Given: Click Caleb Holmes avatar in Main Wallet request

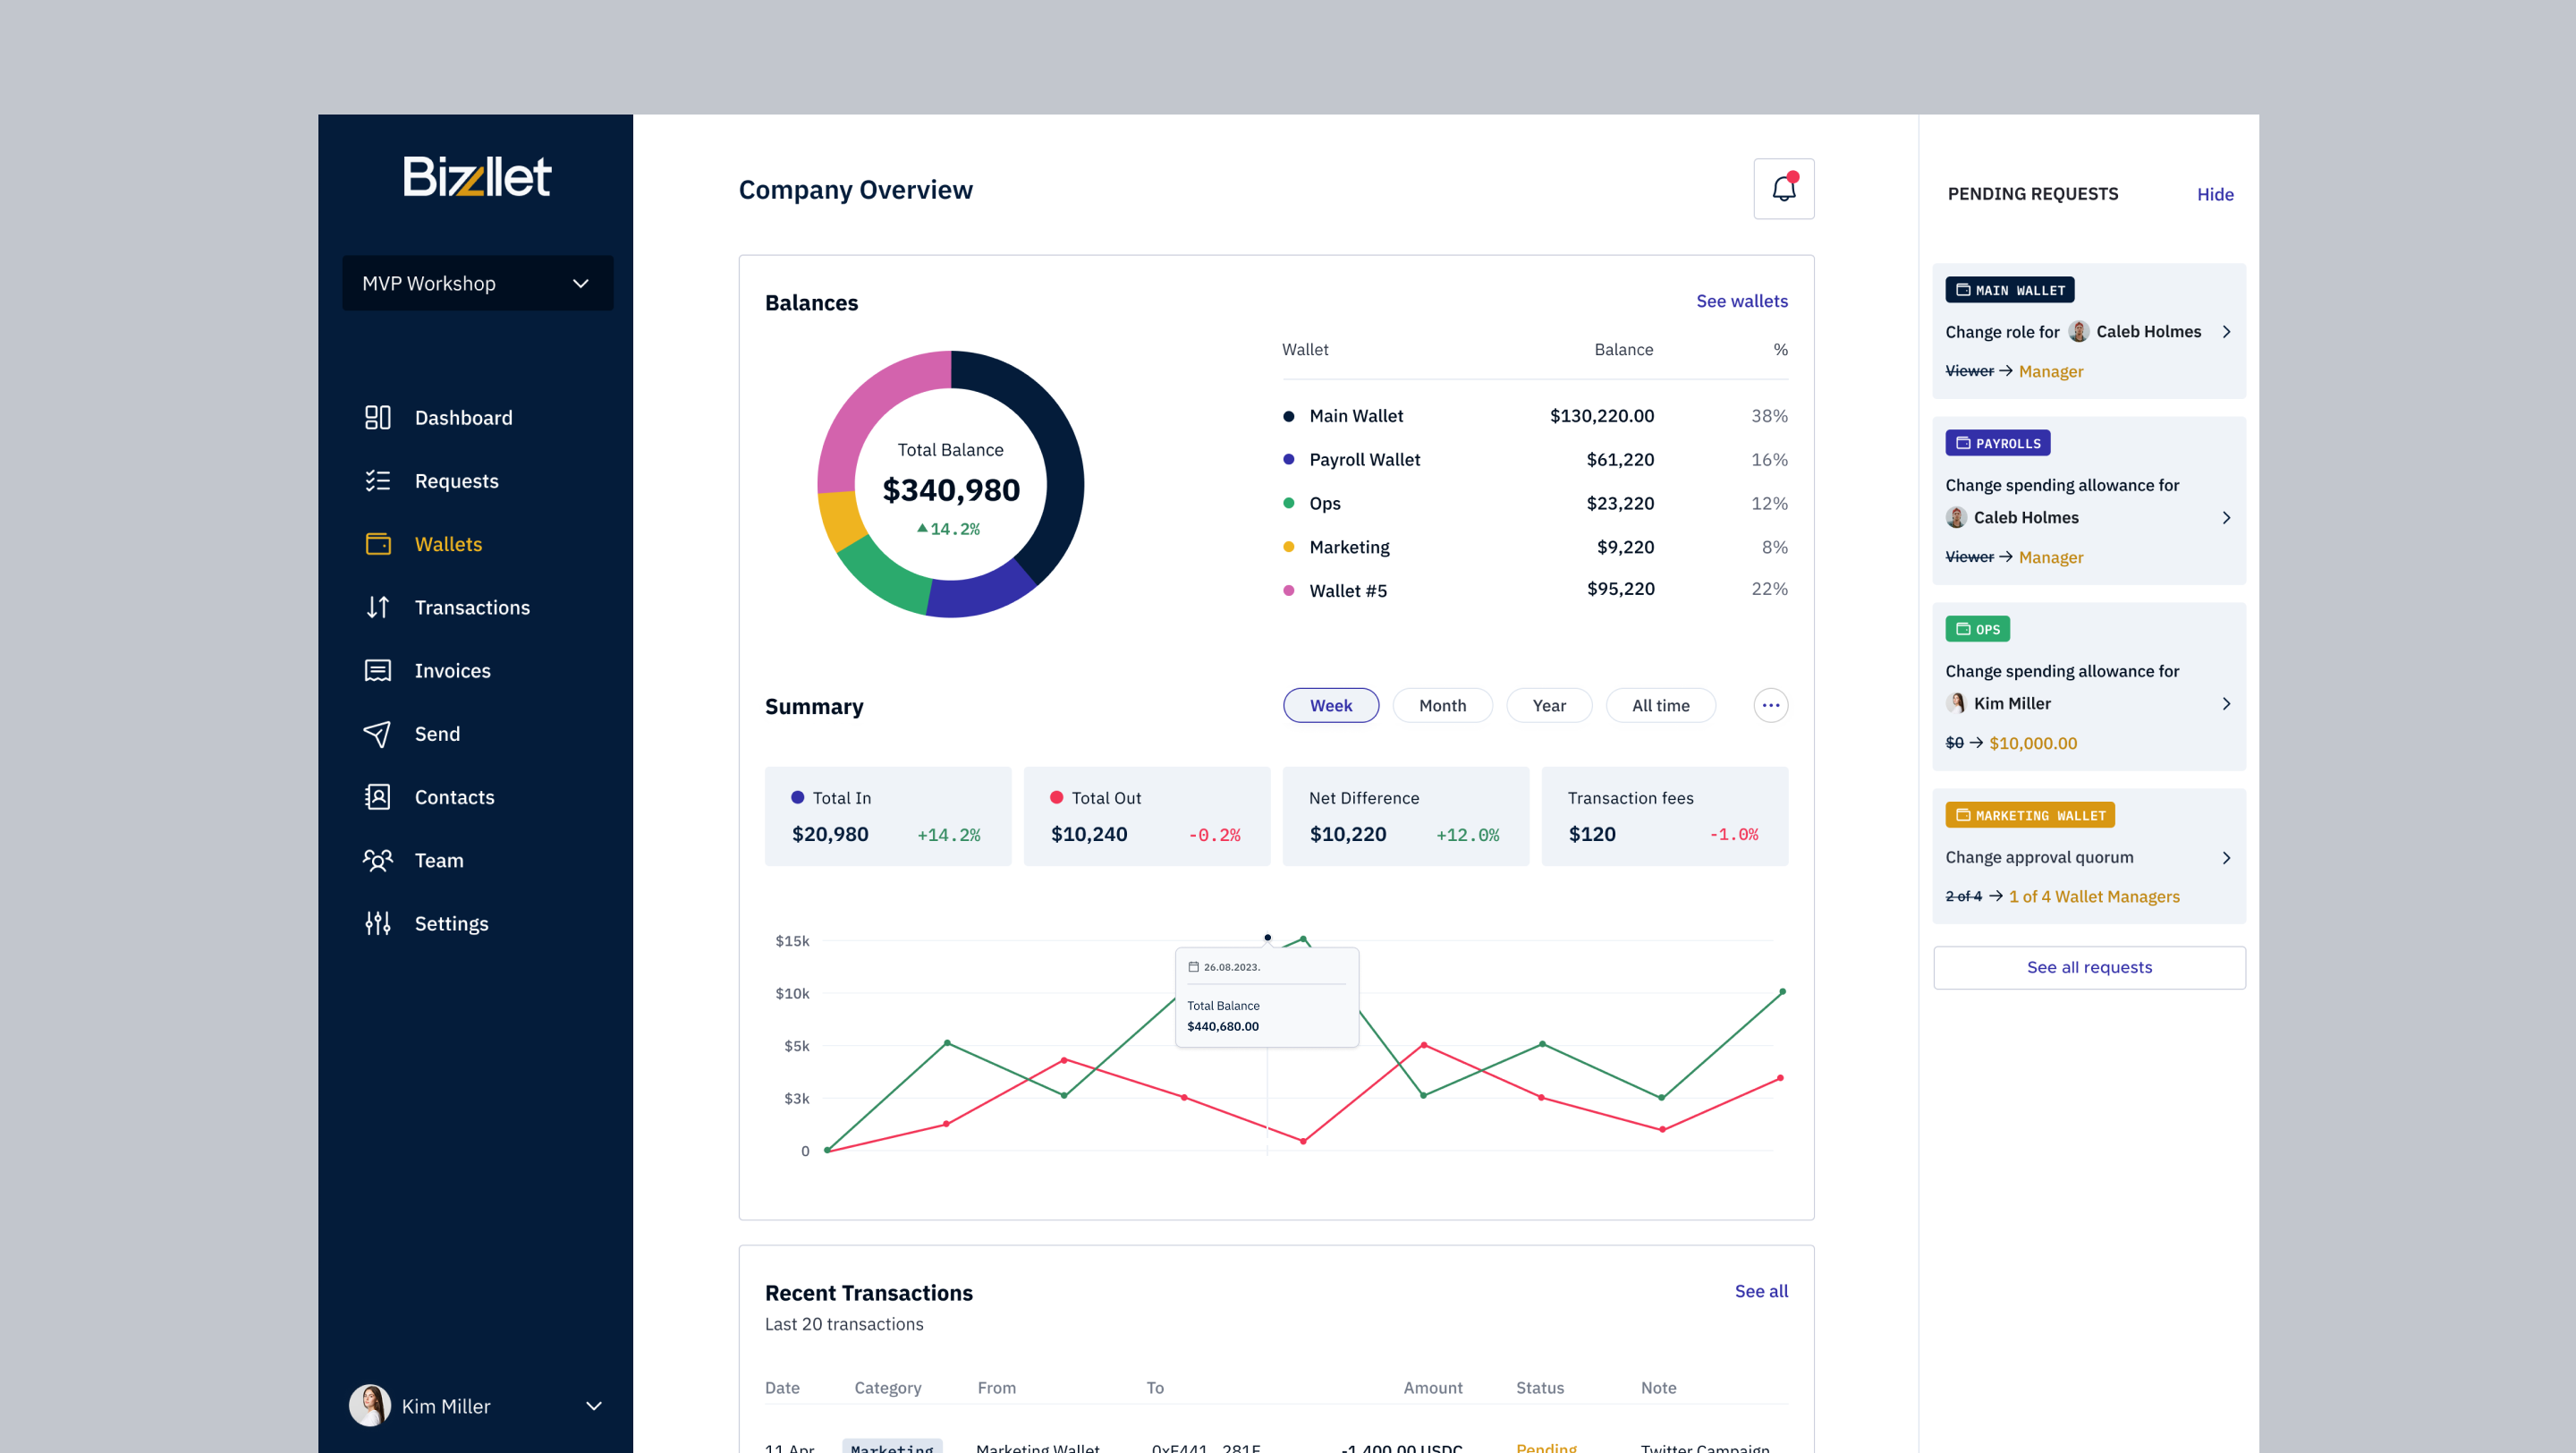Looking at the screenshot, I should (2078, 331).
